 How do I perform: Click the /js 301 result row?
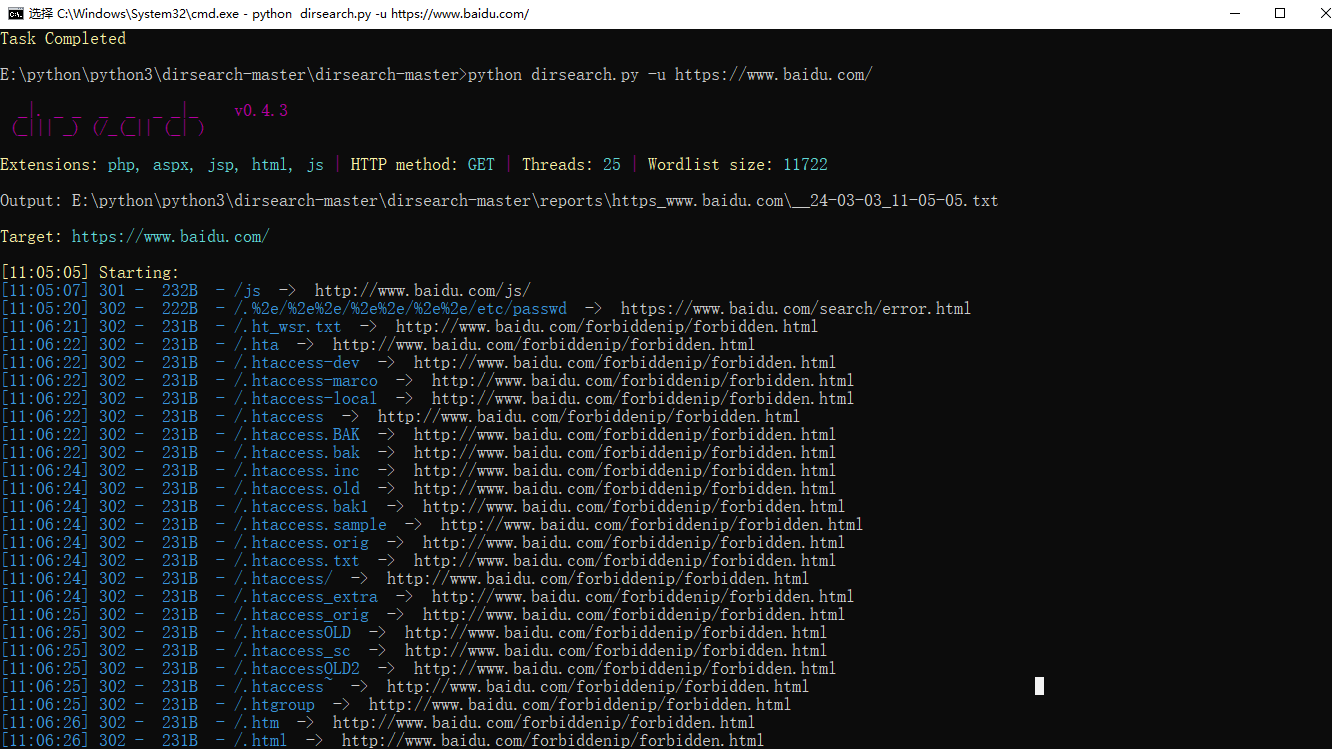coord(266,291)
